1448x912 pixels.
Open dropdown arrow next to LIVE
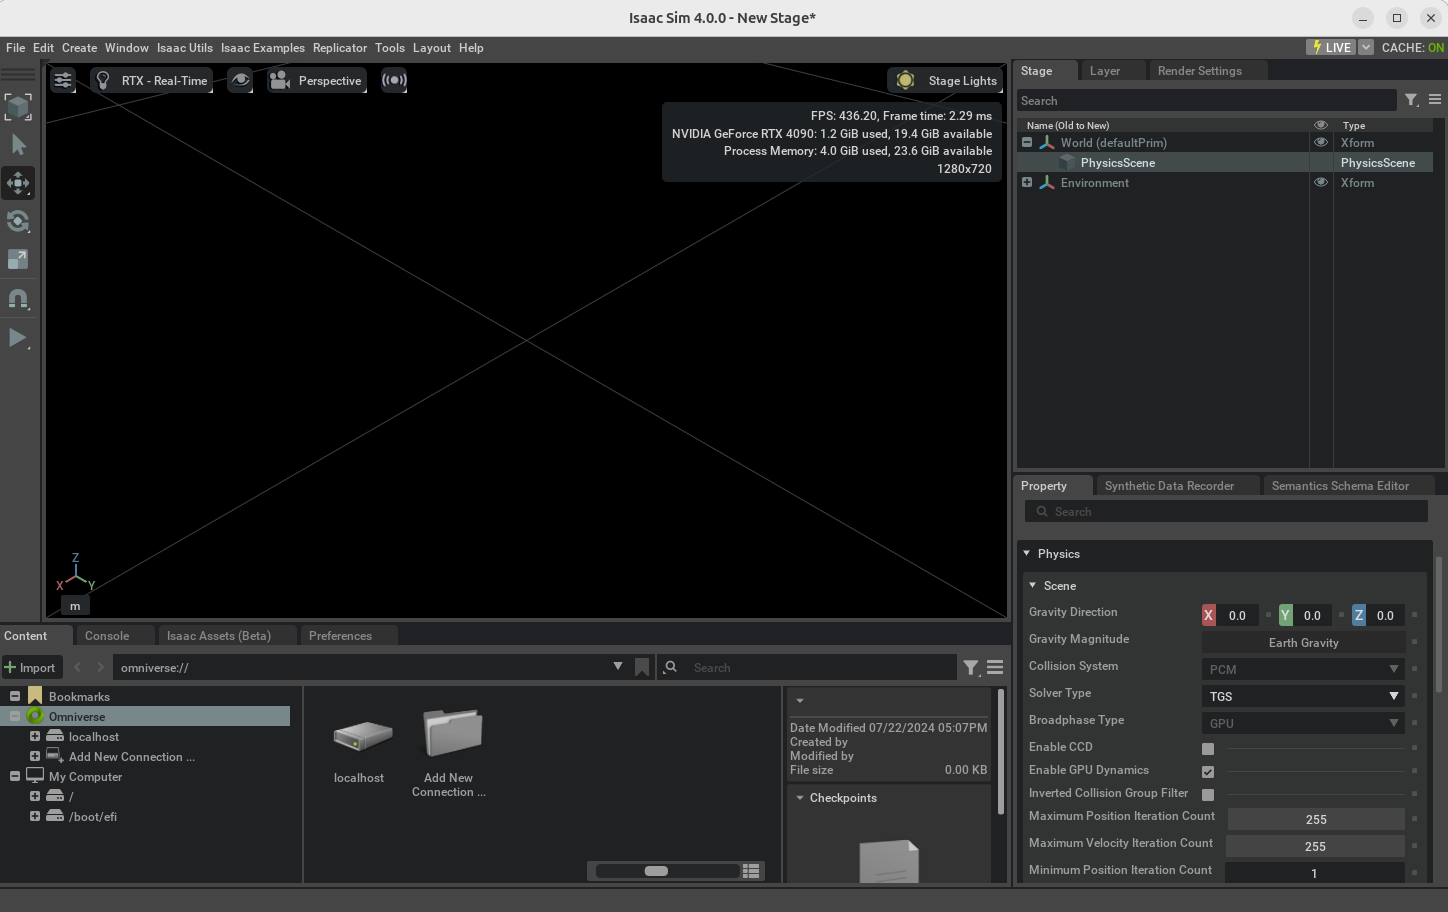1366,47
